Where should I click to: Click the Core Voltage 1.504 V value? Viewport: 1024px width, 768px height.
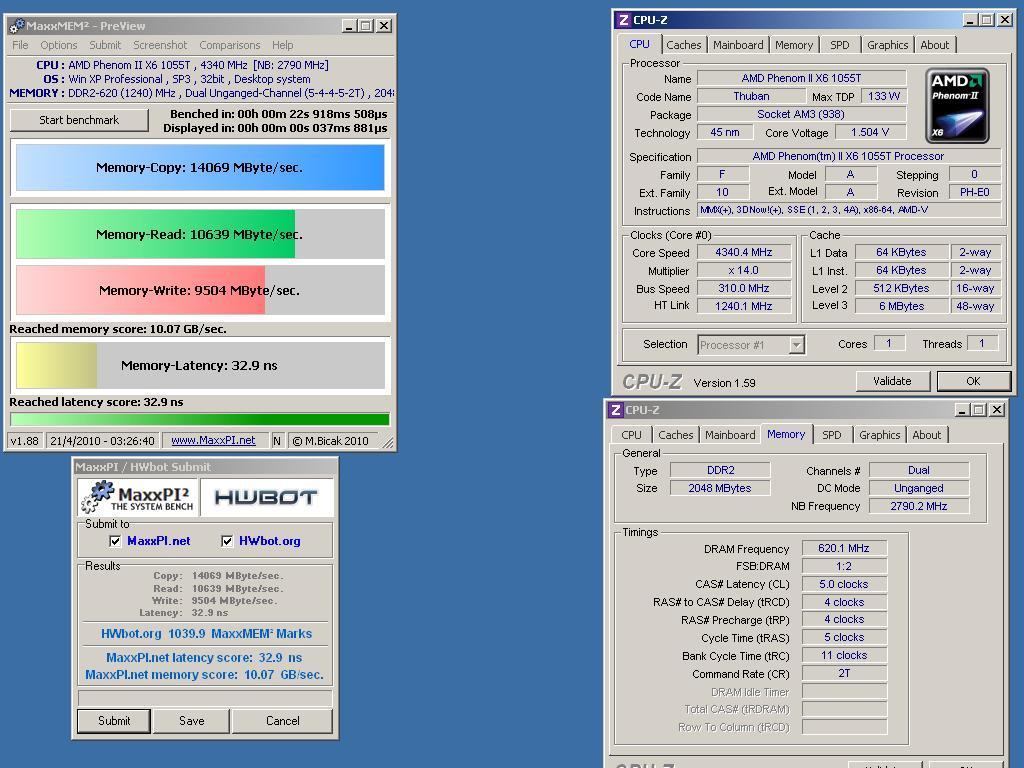(870, 133)
